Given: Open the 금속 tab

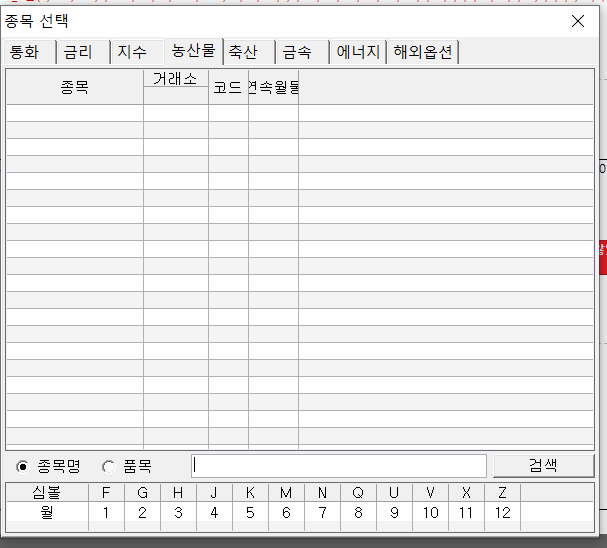Looking at the screenshot, I should click(x=297, y=52).
